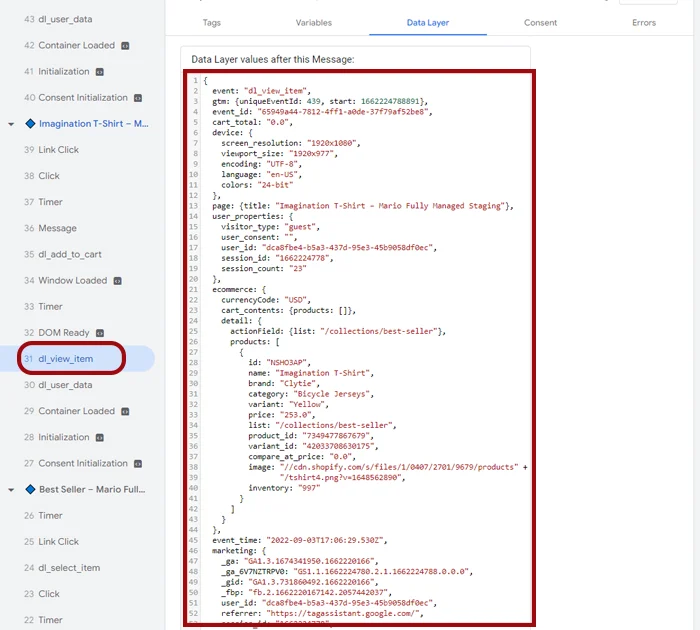700x630 pixels.
Task: Collapse the Best Seller page group
Action: coord(11,490)
